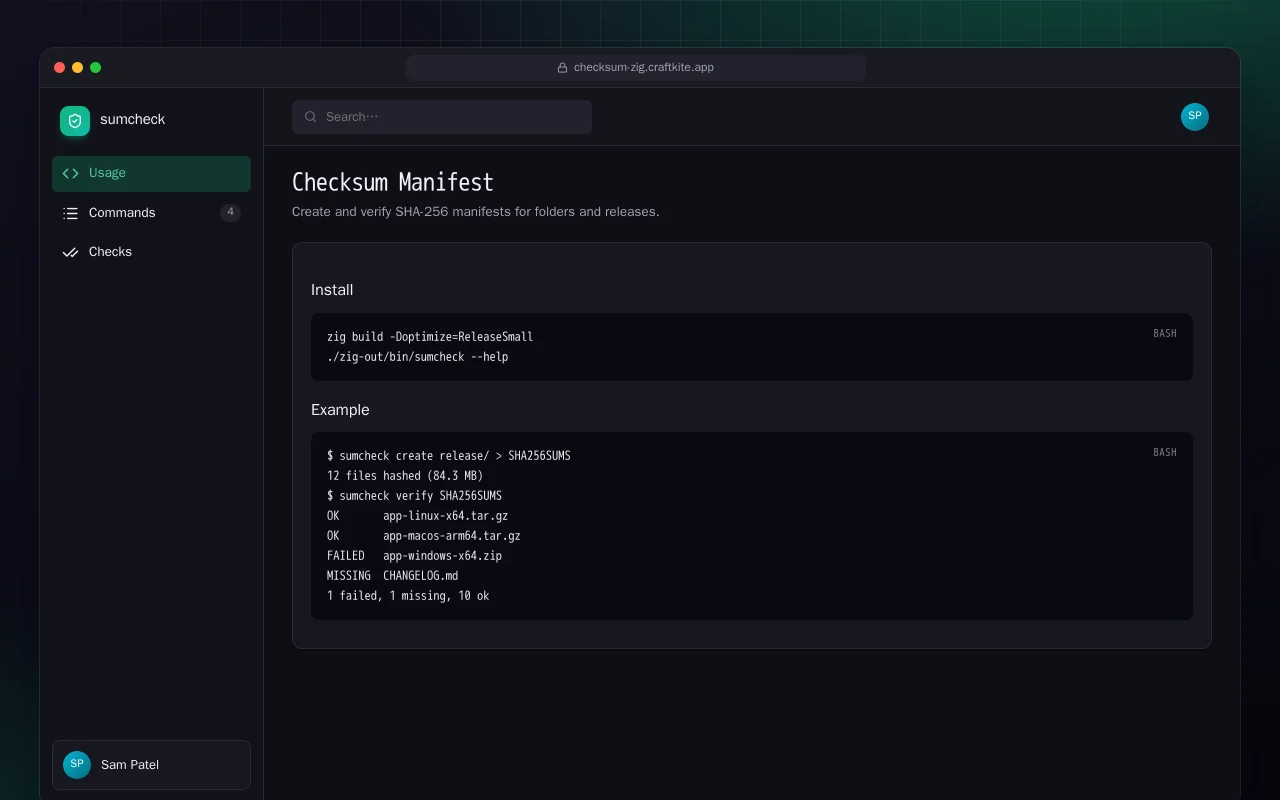1280x800 pixels.
Task: Click the SP avatar beside Sam Patel
Action: click(77, 765)
